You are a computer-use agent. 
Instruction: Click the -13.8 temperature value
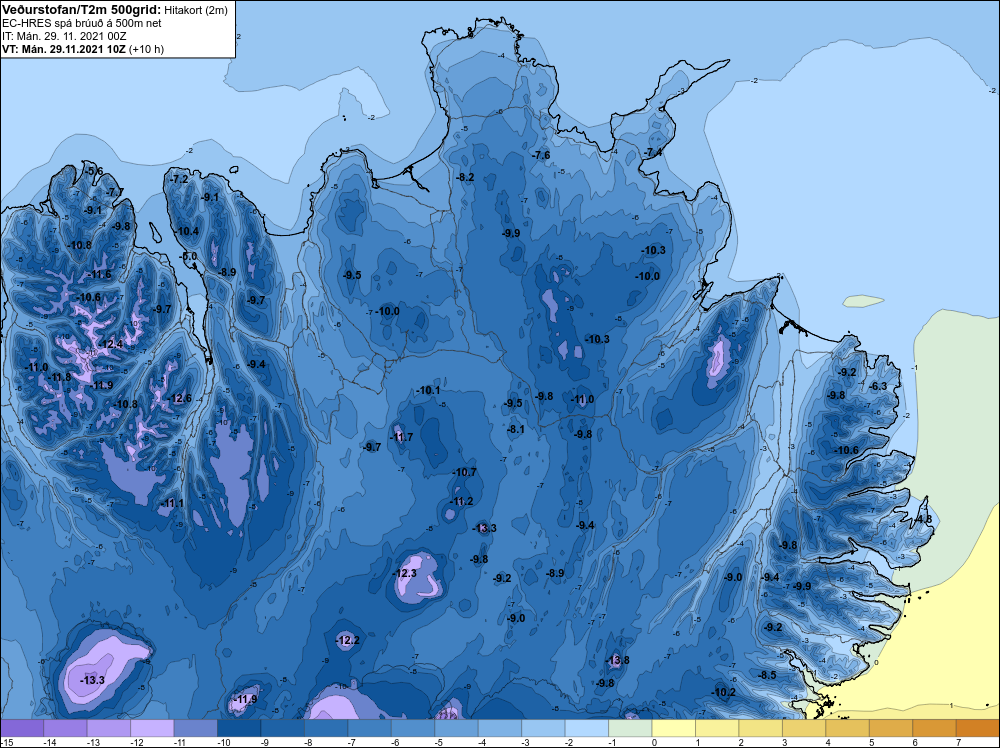617,661
